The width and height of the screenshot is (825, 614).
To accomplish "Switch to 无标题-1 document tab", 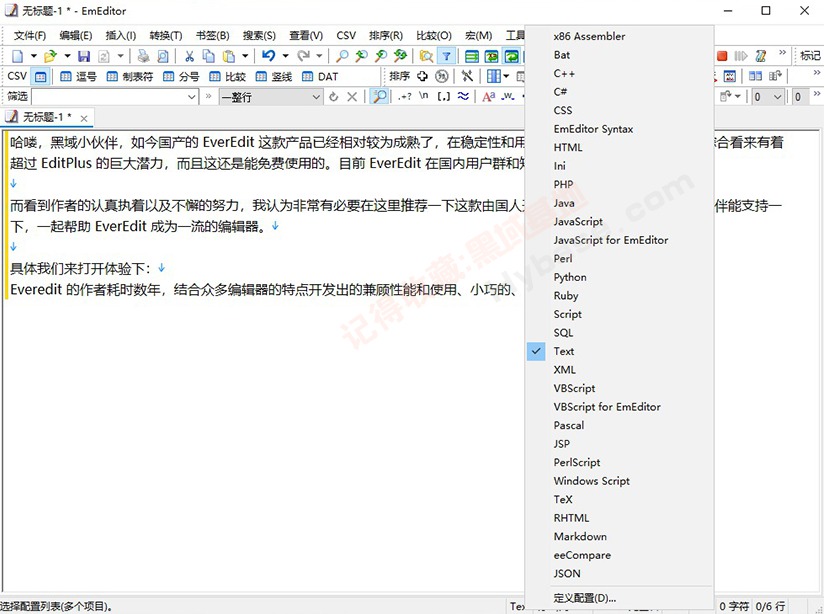I will [47, 117].
